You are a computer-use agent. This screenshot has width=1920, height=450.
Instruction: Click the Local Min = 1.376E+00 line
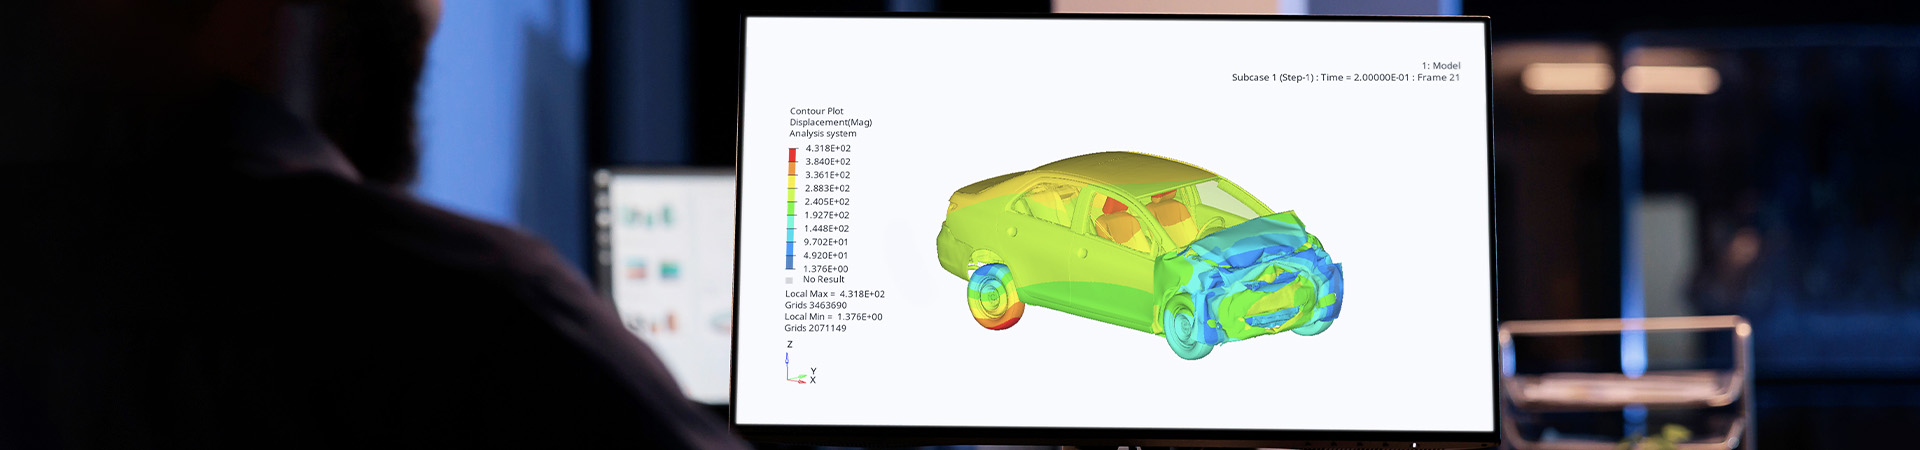click(x=834, y=317)
